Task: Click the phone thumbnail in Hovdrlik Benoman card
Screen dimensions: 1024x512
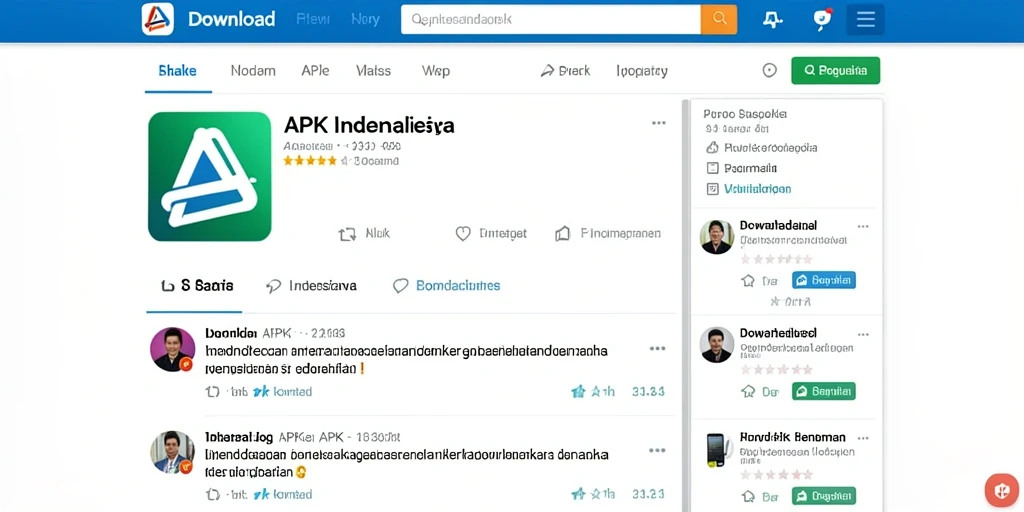Action: (x=716, y=449)
